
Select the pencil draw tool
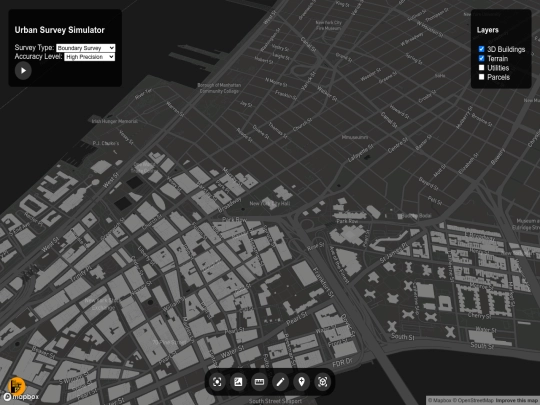280,382
